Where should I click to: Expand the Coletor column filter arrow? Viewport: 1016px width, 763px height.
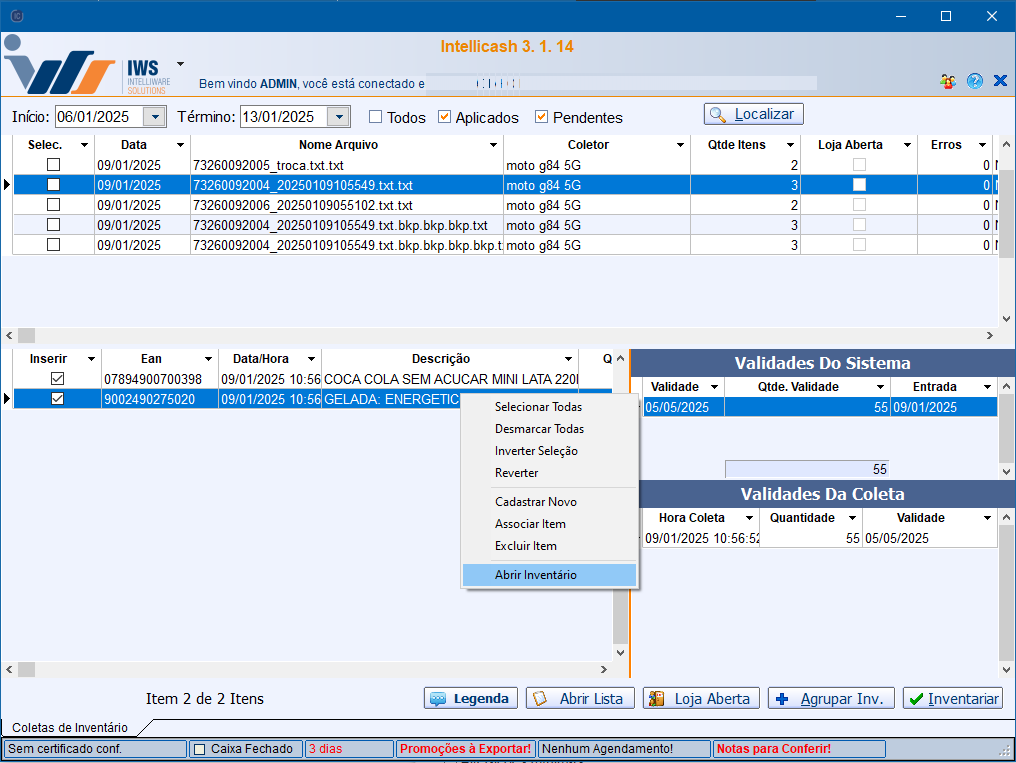(x=680, y=146)
